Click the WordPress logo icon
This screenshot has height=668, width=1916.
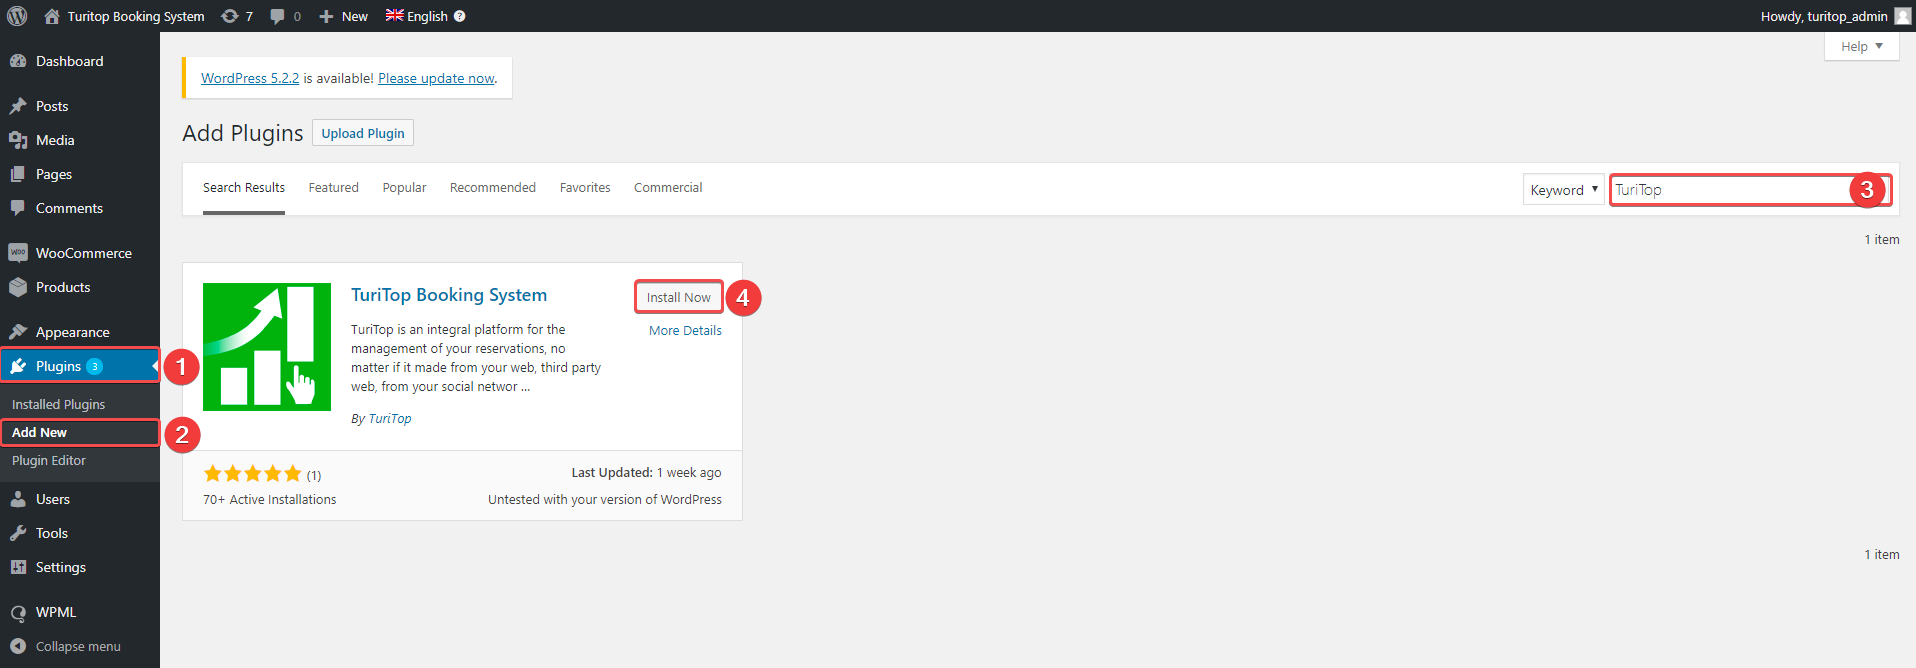pos(17,16)
